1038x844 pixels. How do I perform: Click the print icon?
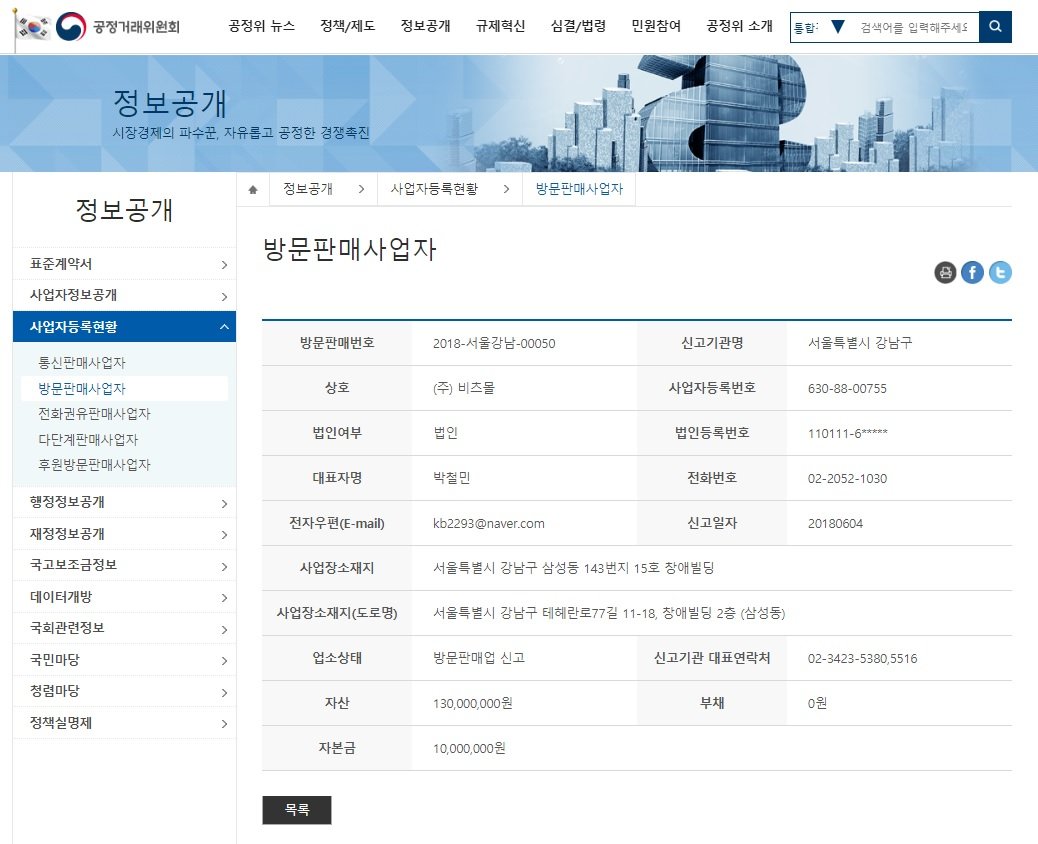tap(945, 272)
